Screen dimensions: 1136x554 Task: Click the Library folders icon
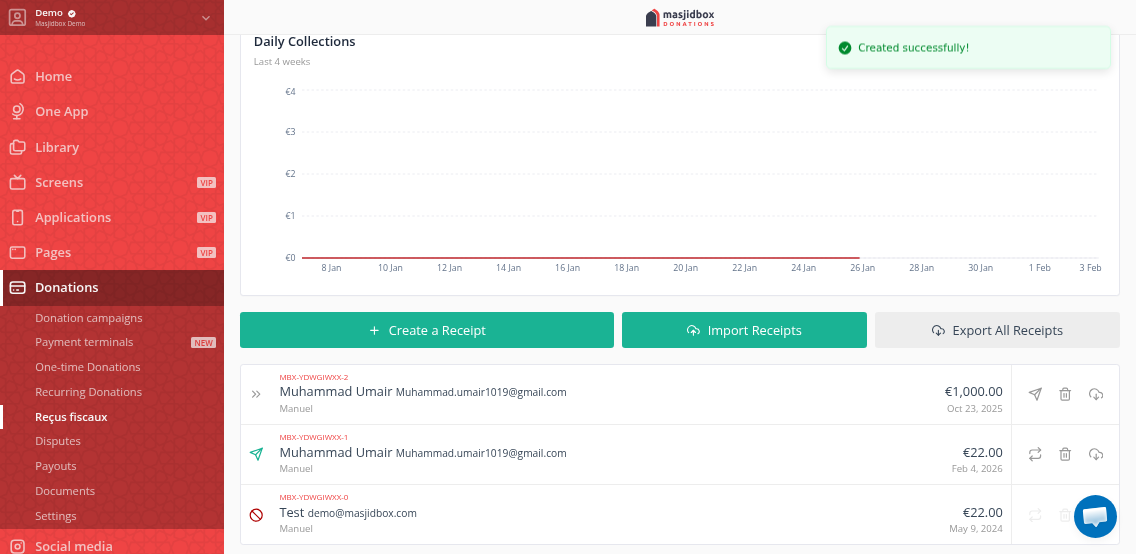[x=17, y=147]
